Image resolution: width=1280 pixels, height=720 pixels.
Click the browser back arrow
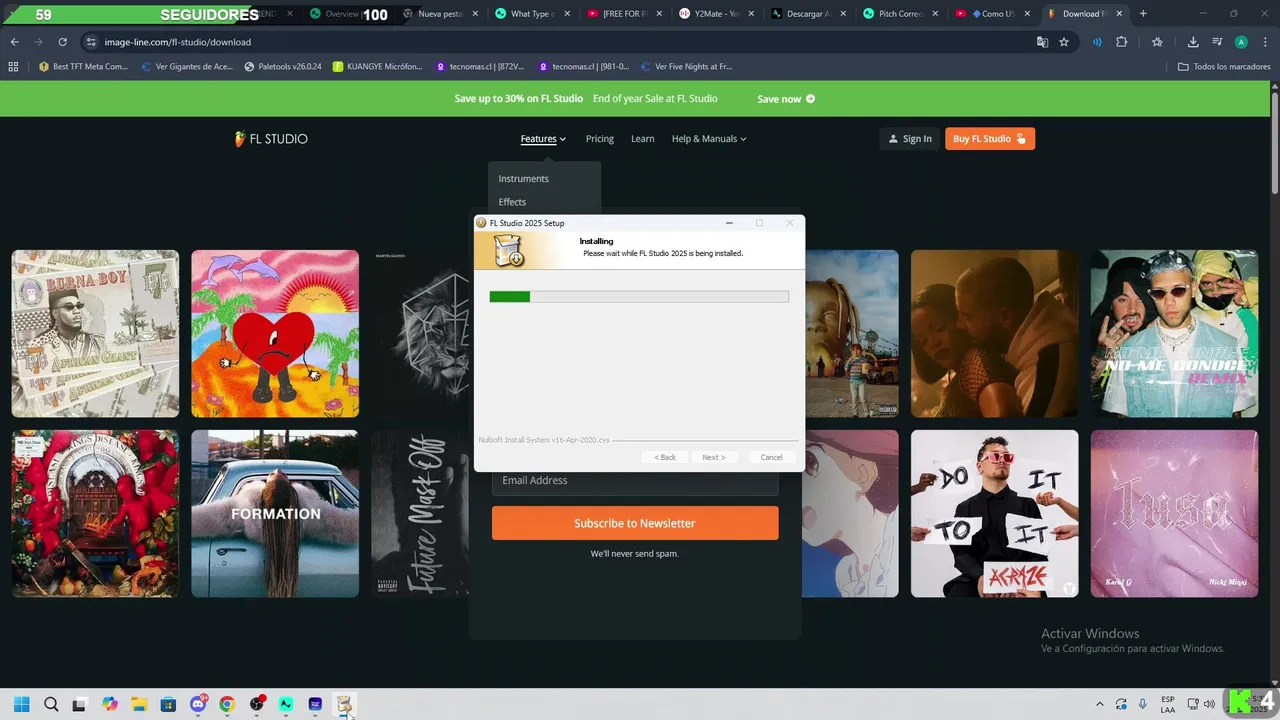14,42
